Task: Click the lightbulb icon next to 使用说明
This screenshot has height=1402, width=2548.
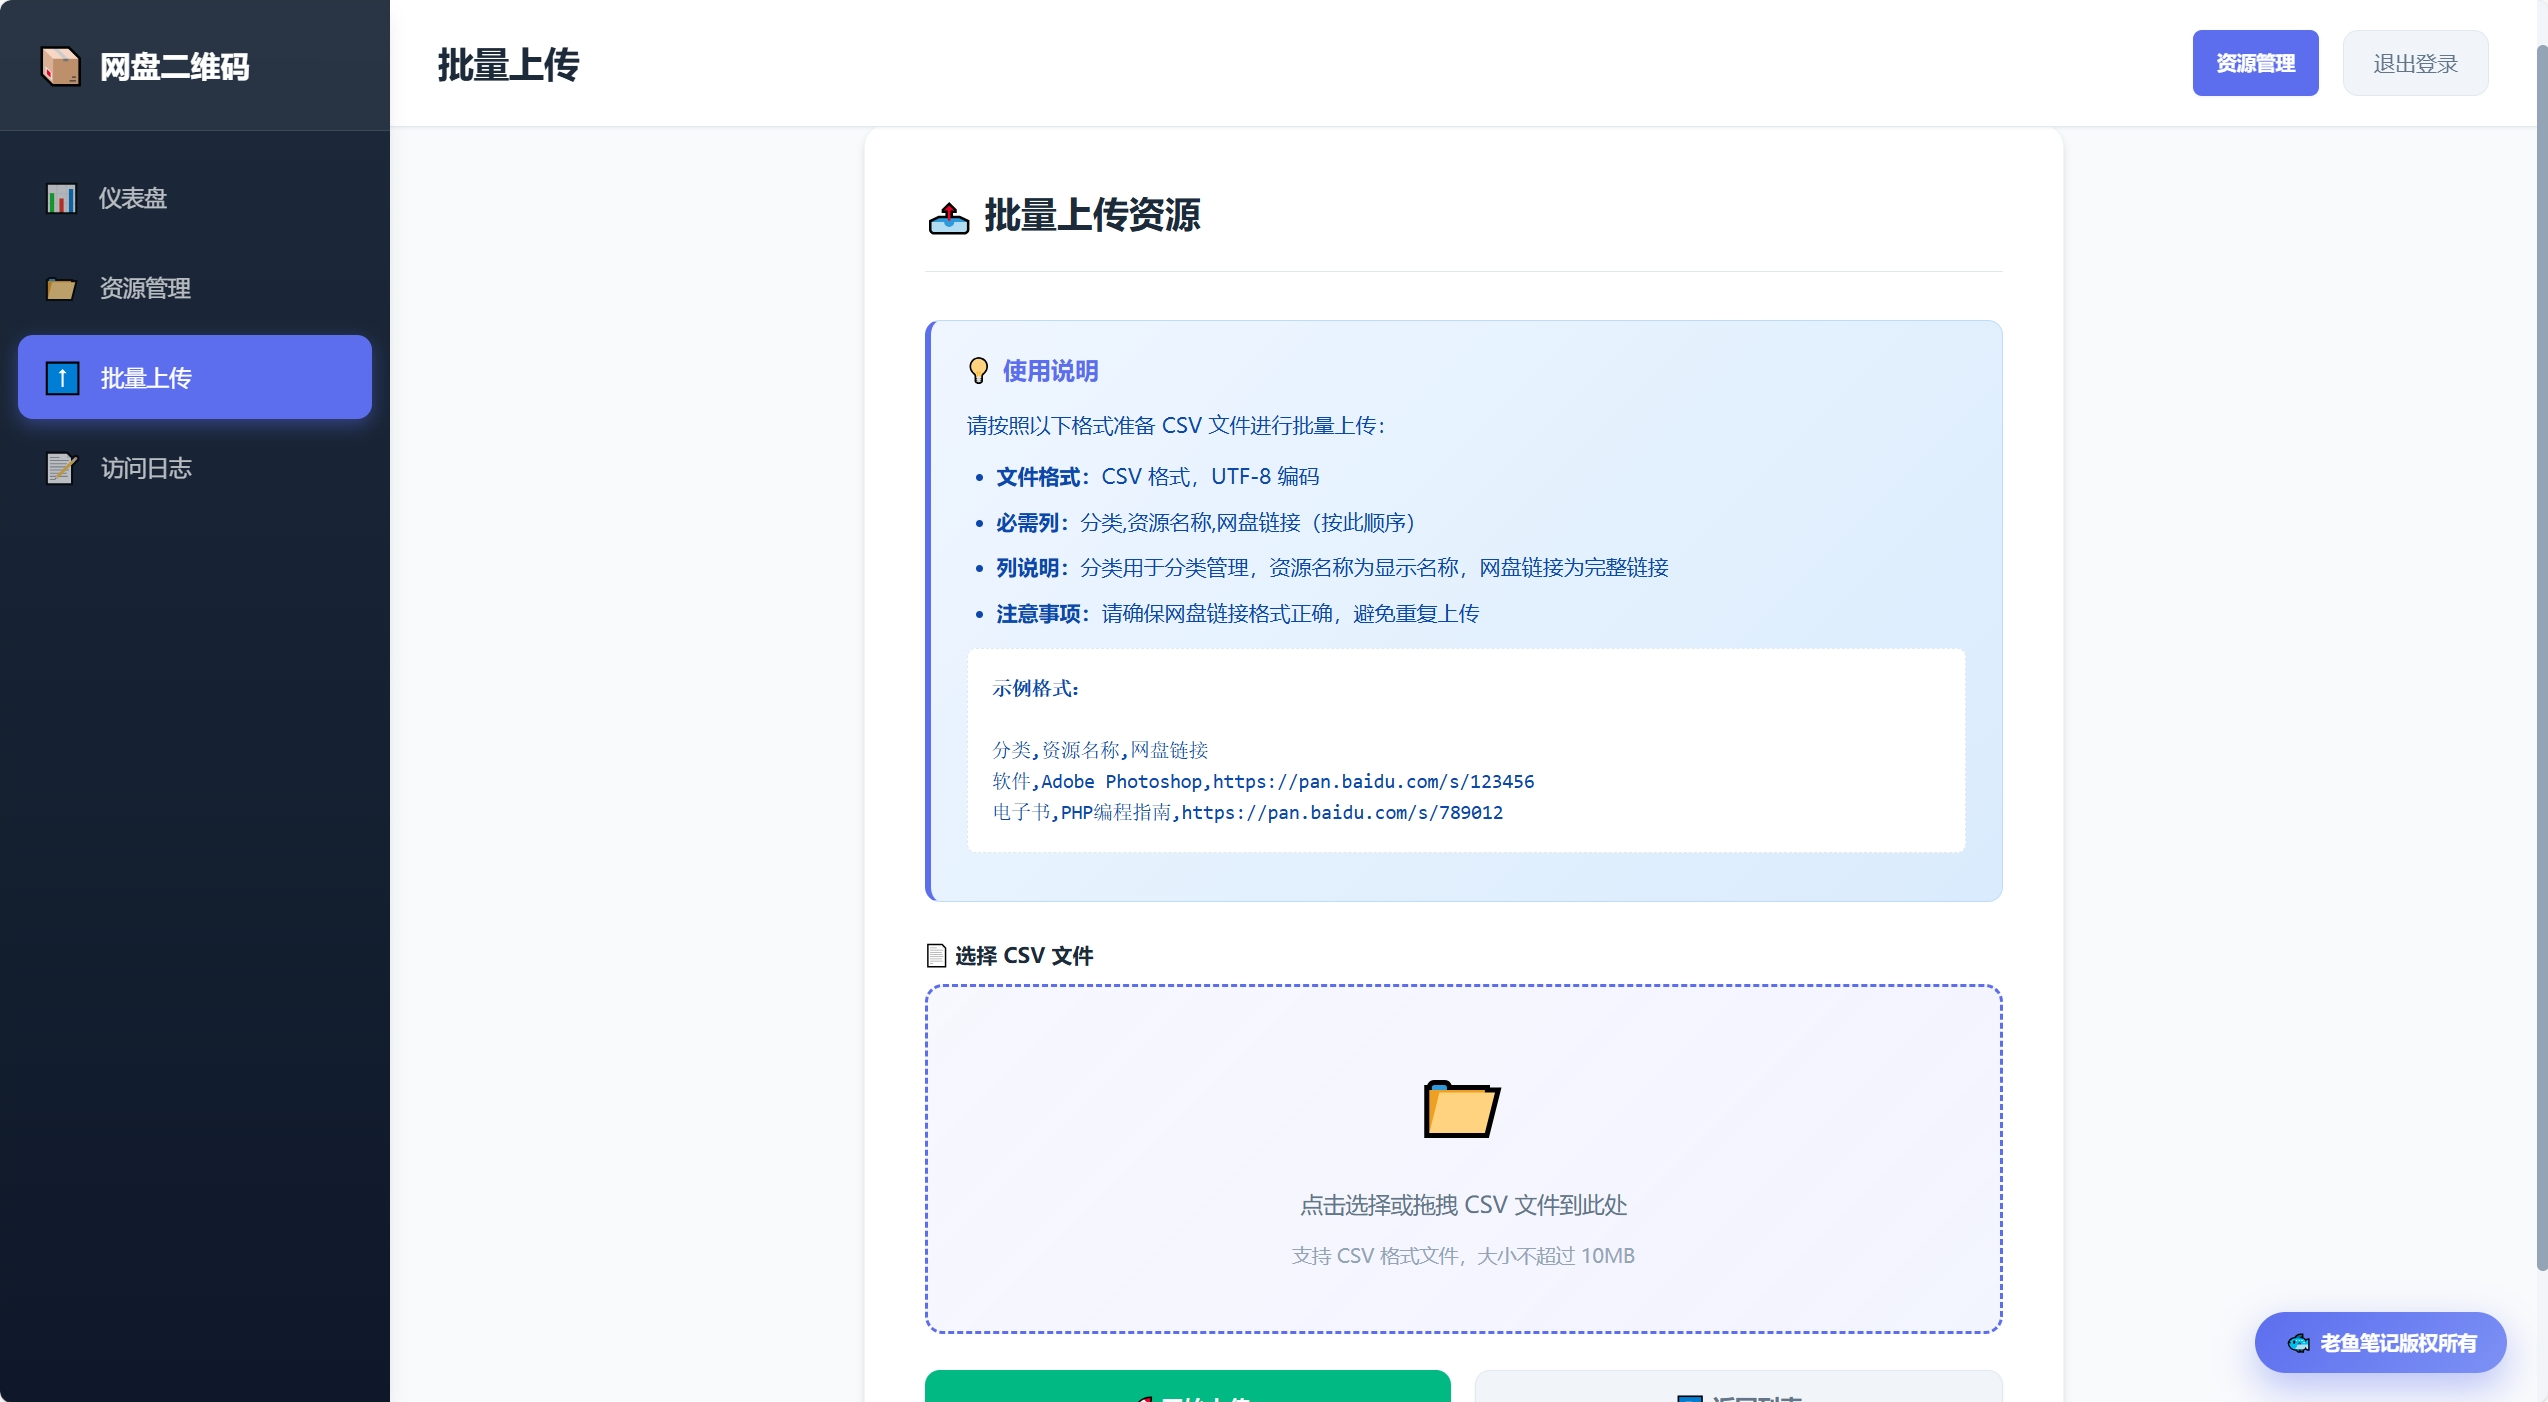Action: [978, 371]
